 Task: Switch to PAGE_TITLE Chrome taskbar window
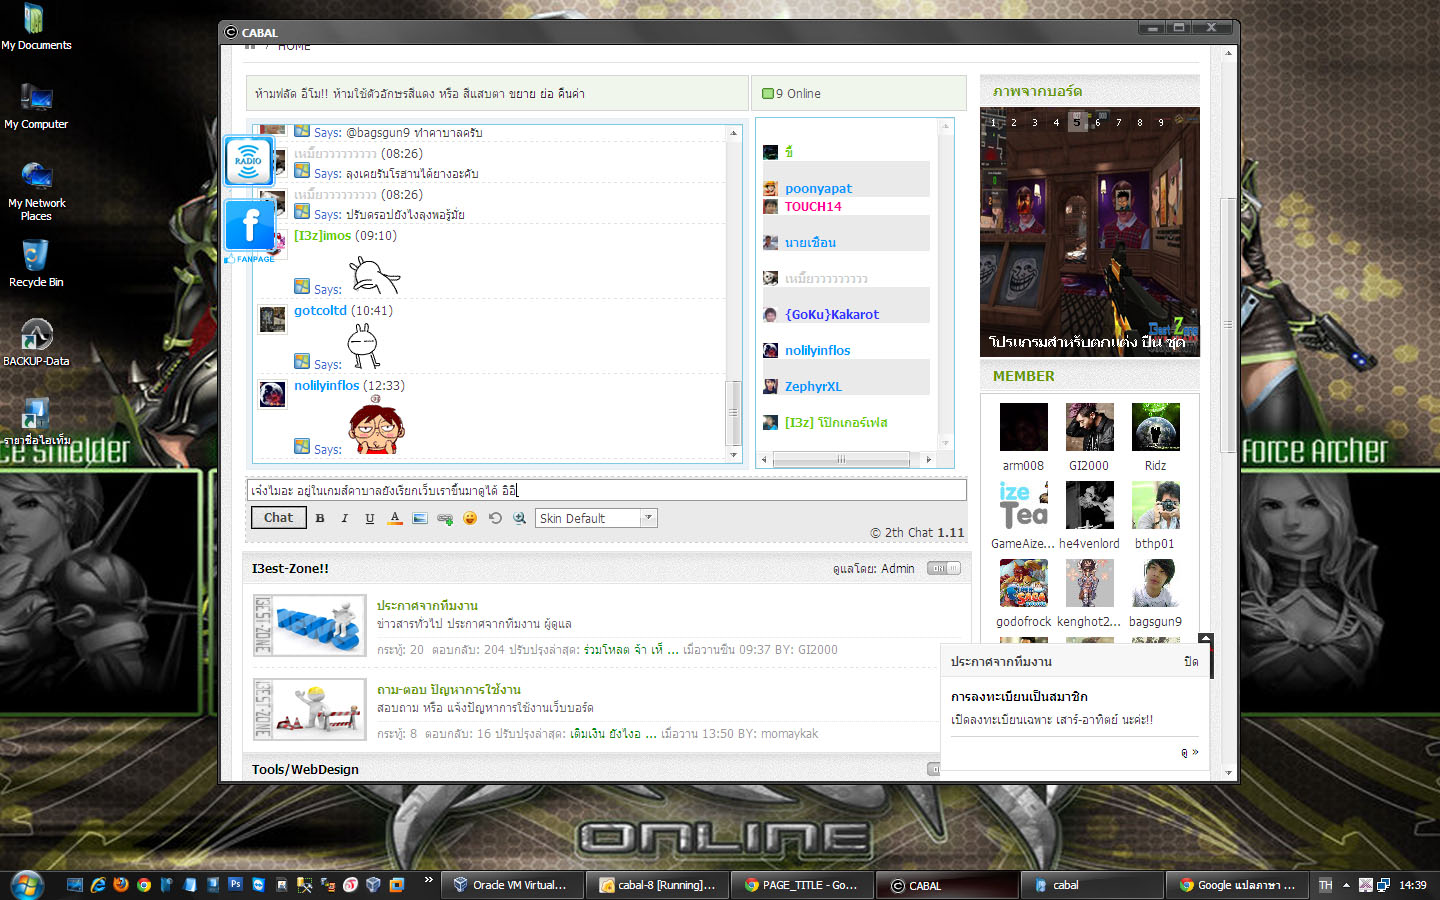point(803,885)
